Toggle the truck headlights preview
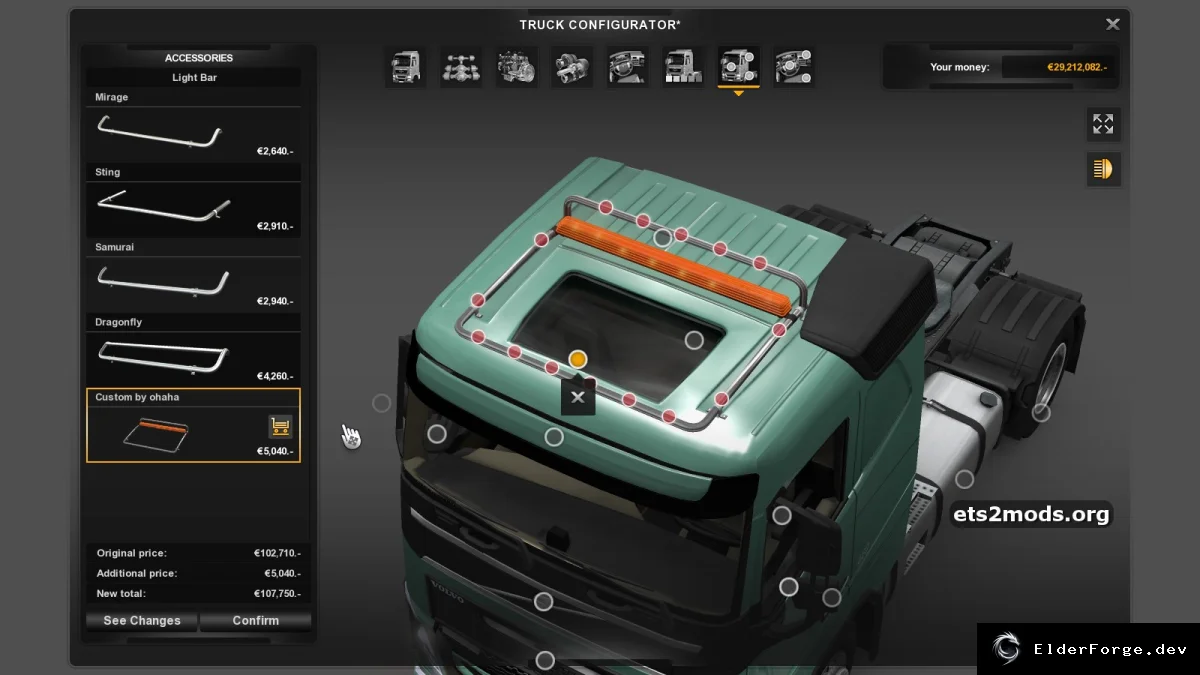This screenshot has width=1200, height=675. click(1103, 169)
